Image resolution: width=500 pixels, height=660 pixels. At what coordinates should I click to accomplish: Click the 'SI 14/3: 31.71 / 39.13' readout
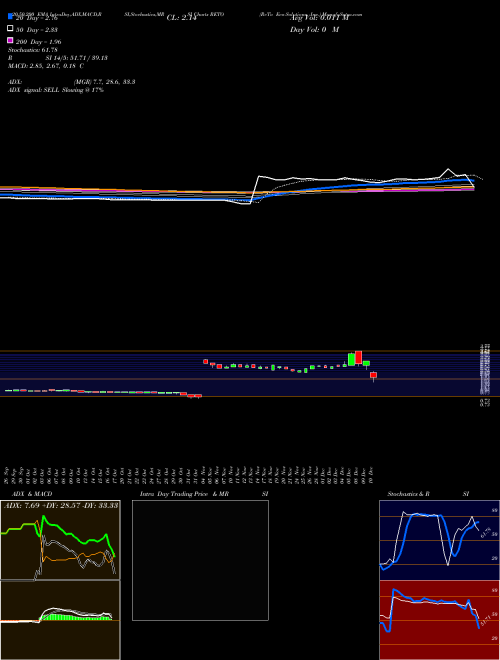click(77, 58)
